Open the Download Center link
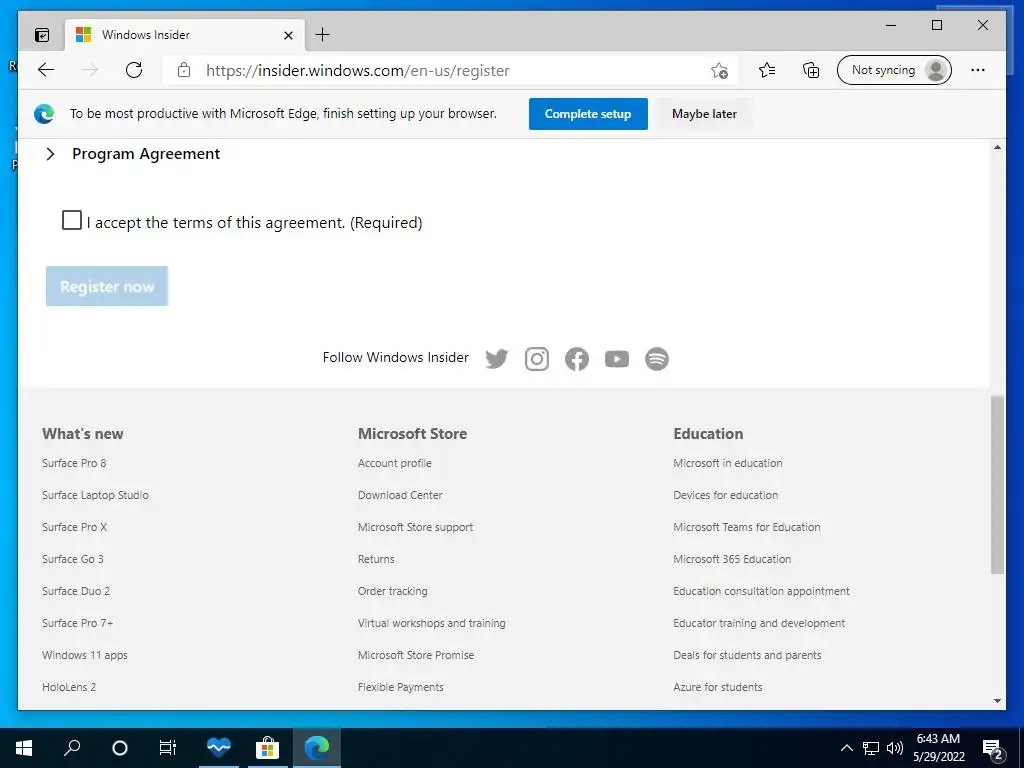The image size is (1024, 768). (x=400, y=495)
